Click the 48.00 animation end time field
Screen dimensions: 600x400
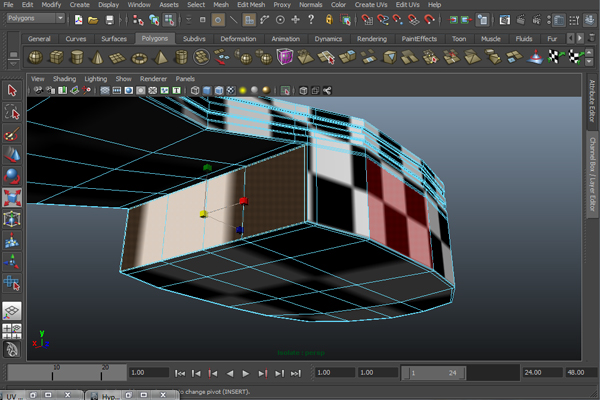point(579,372)
